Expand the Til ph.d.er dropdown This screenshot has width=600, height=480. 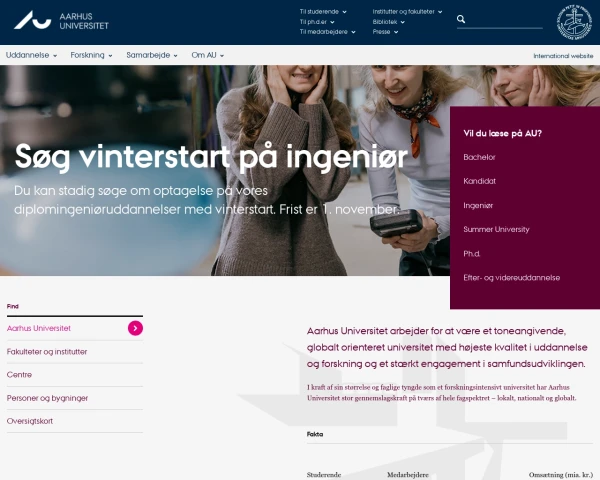(317, 22)
